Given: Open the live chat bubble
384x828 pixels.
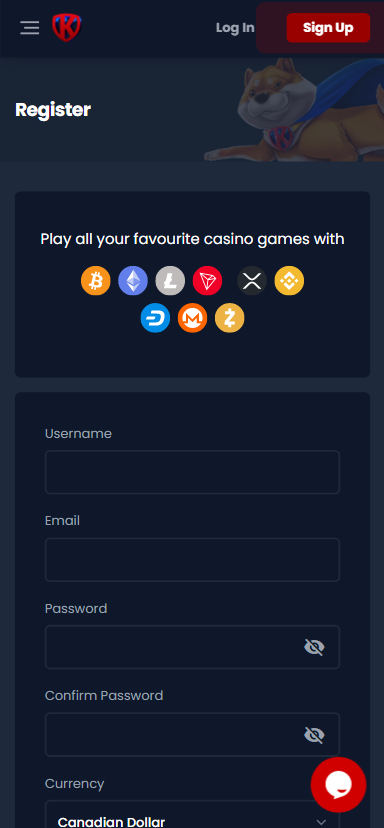Looking at the screenshot, I should pos(339,785).
